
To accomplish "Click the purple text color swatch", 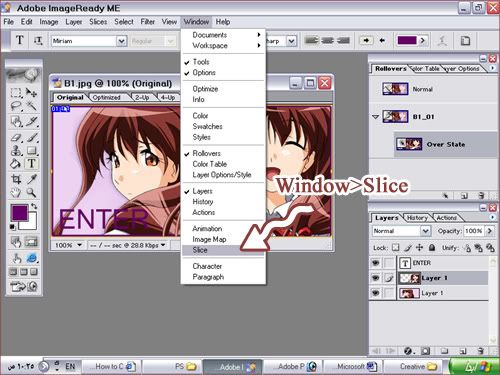I will point(407,41).
